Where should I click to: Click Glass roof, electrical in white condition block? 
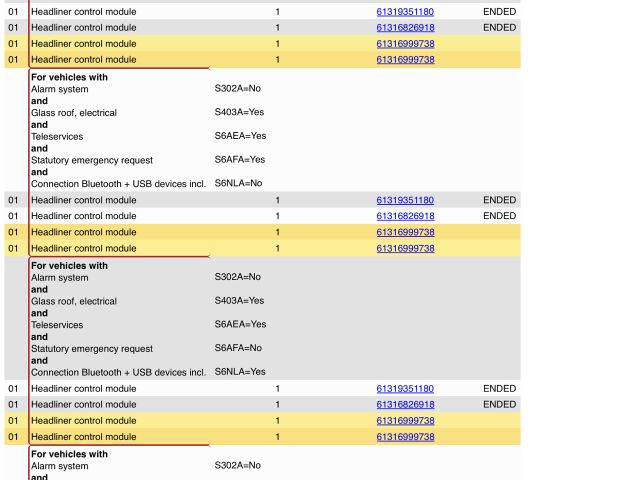tap(74, 113)
